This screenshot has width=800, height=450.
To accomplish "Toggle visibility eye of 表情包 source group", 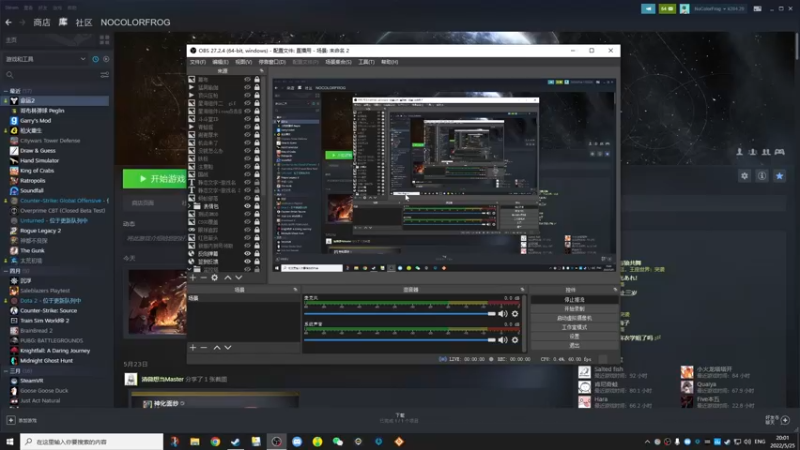I will (x=247, y=206).
